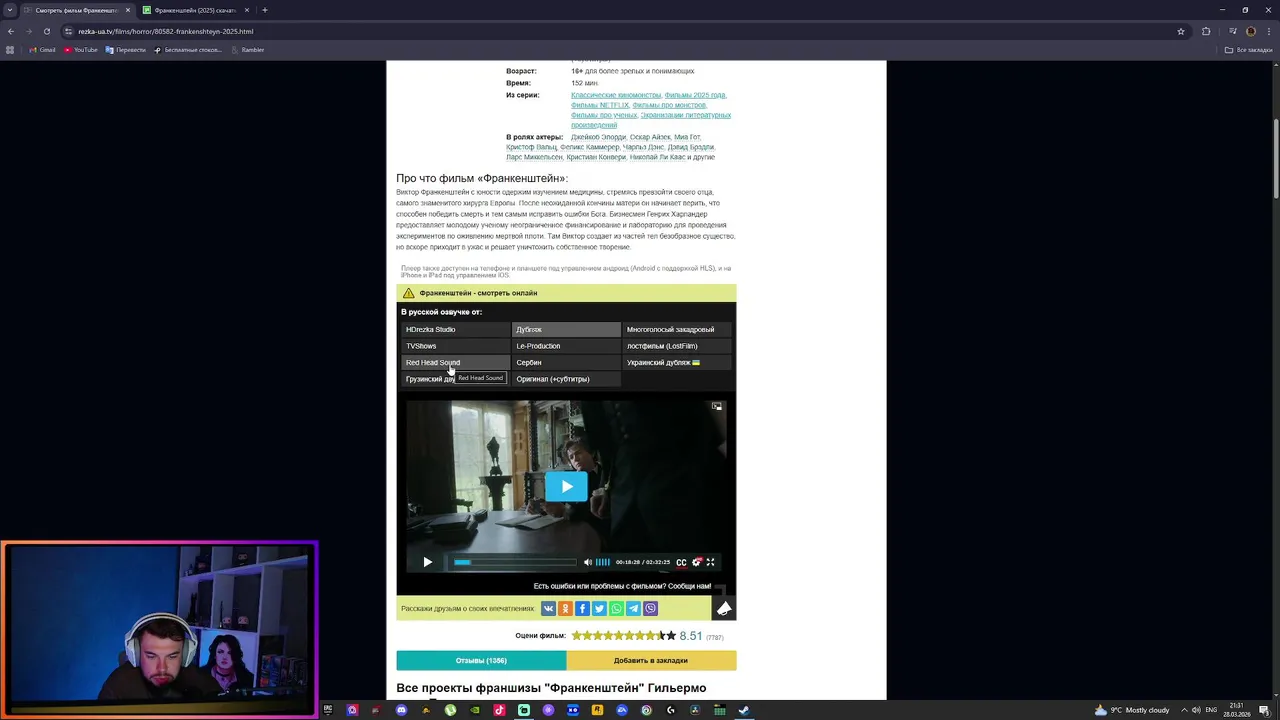Share via Odnoklassniki icon

[565, 608]
